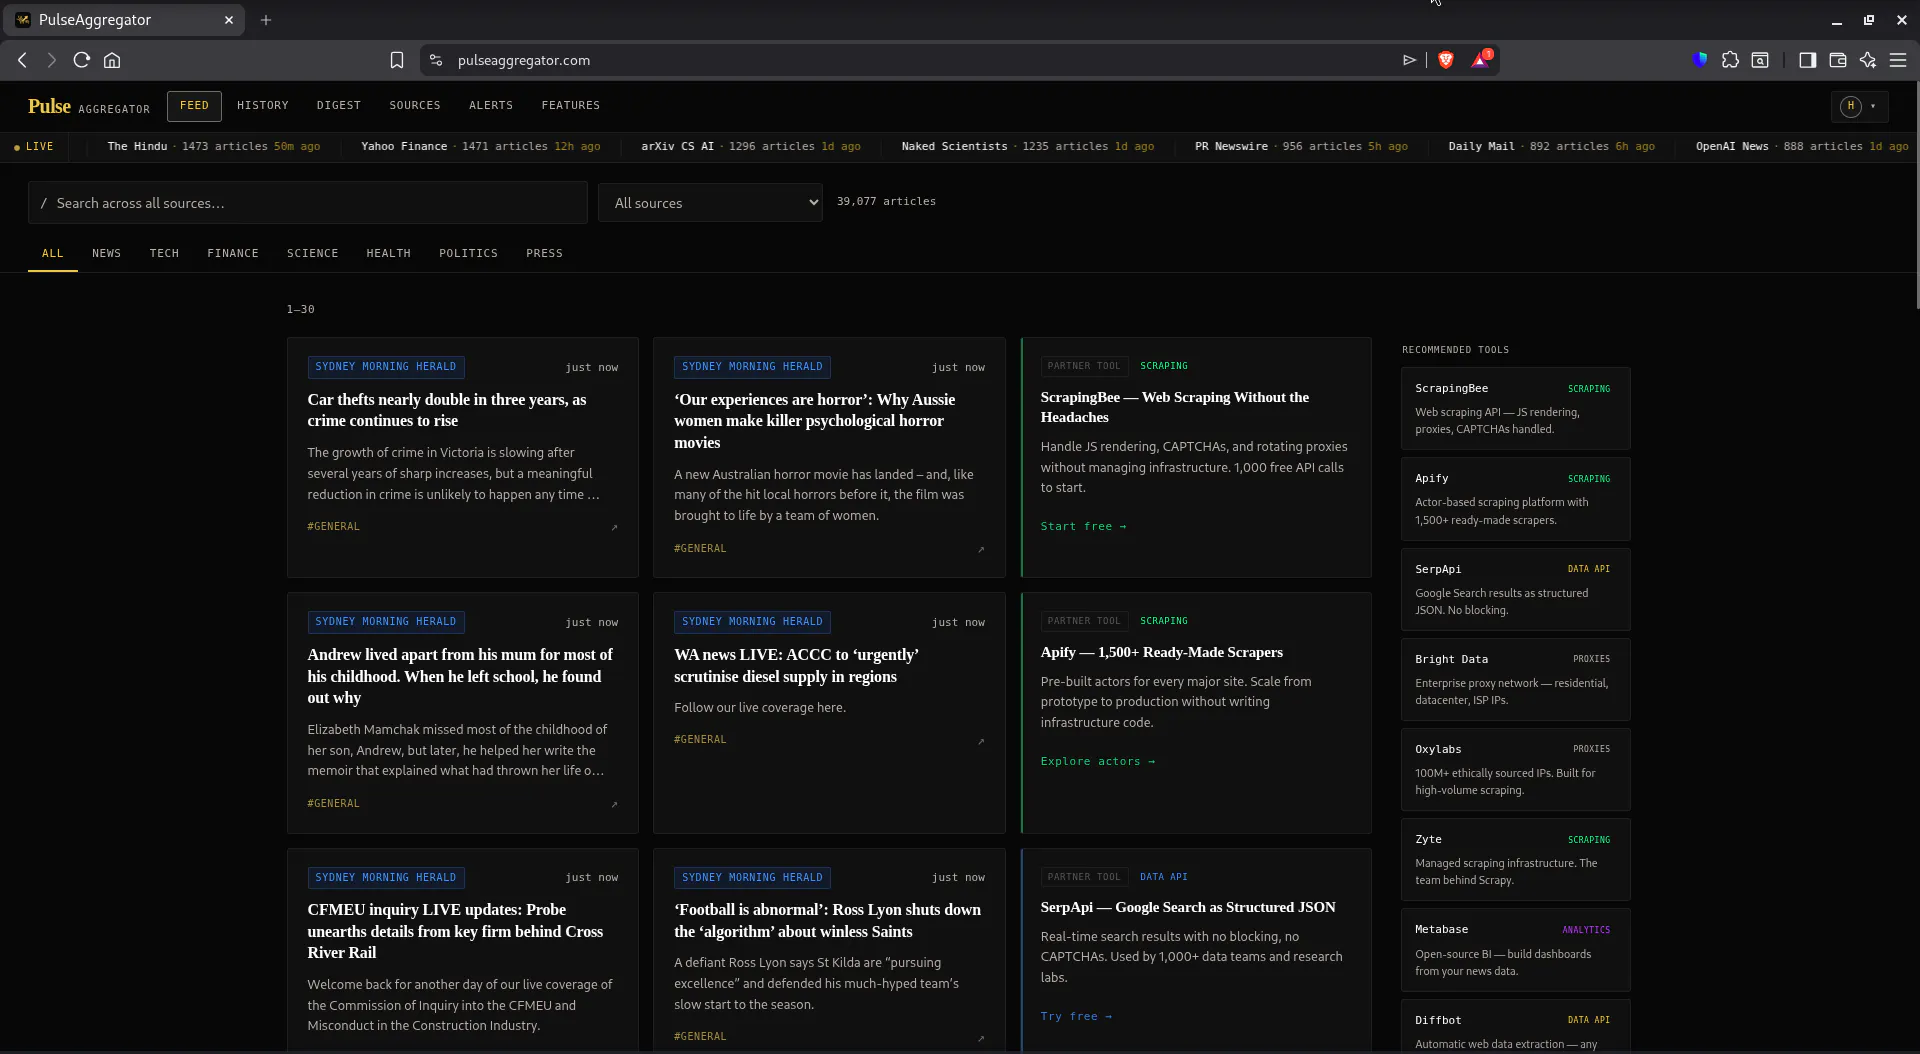Image resolution: width=1920 pixels, height=1054 pixels.
Task: Click the browser forward arrow
Action: pyautogui.click(x=52, y=60)
